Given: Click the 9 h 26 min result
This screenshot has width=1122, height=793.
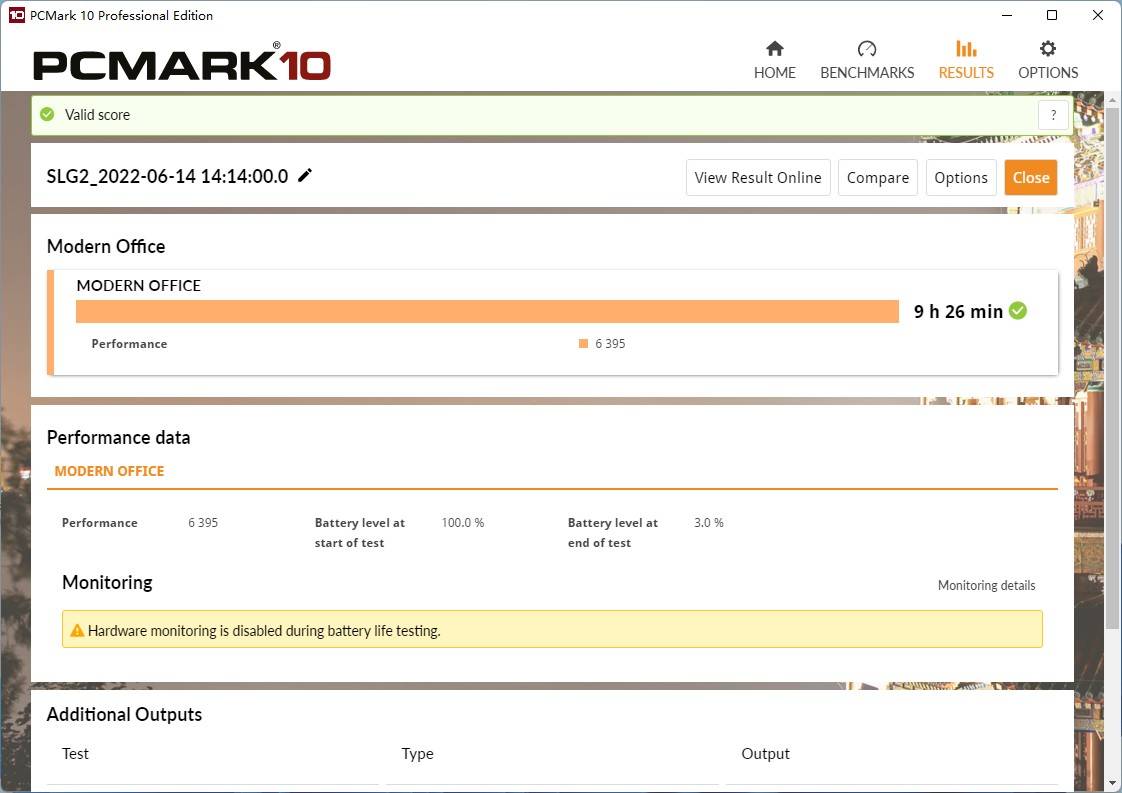Looking at the screenshot, I should click(958, 311).
